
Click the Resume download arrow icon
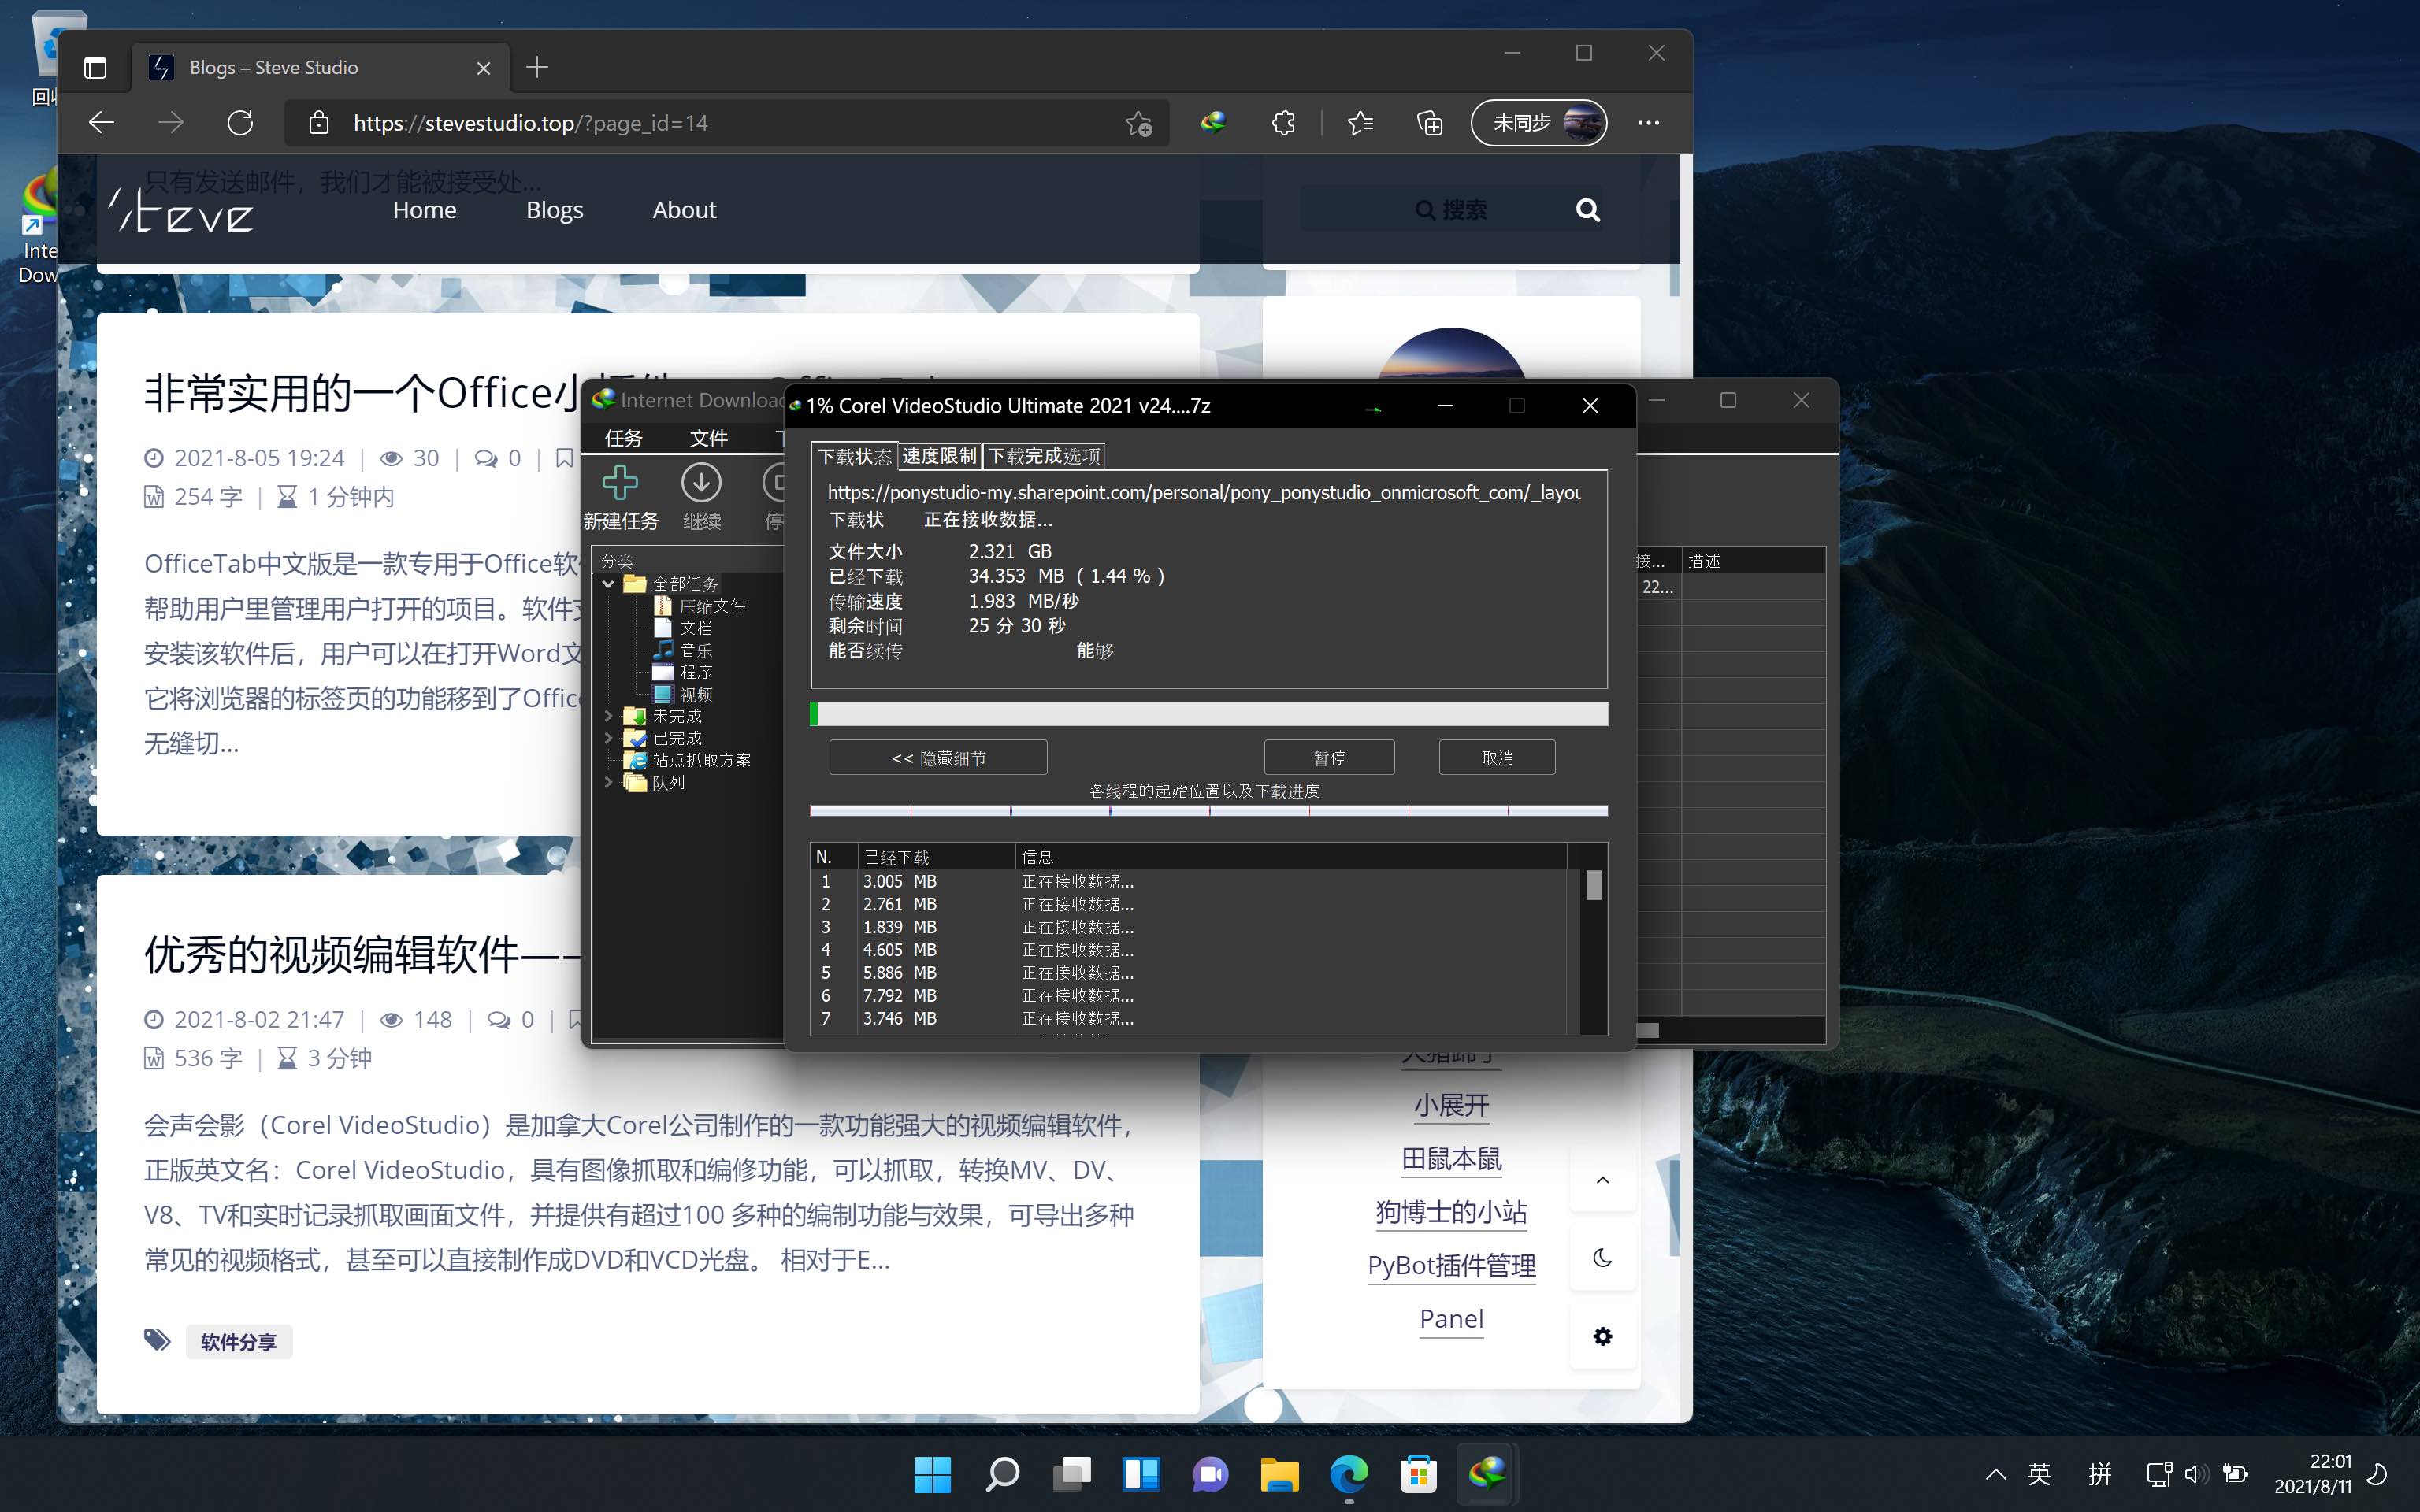701,484
